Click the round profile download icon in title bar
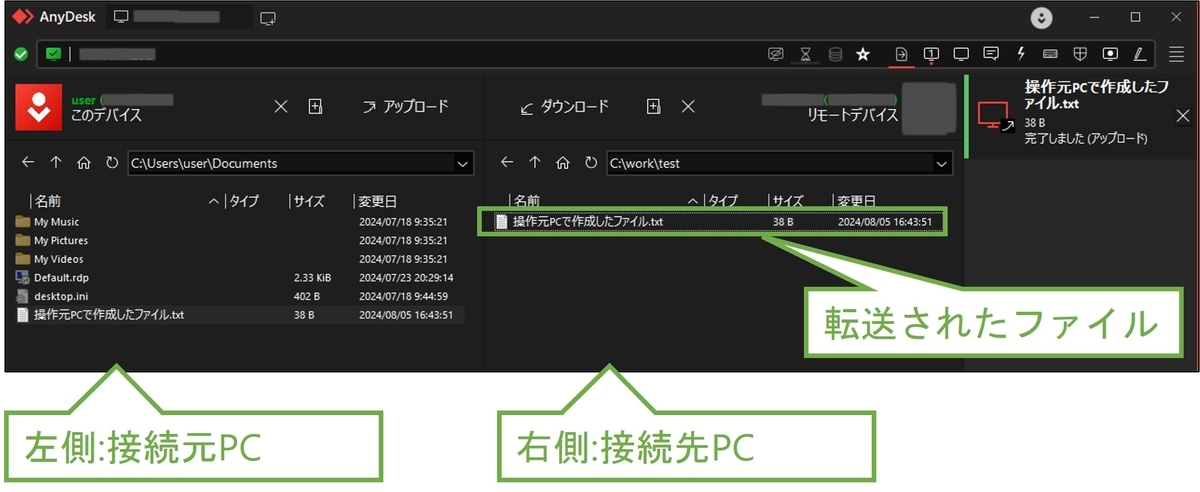The image size is (1200, 492). click(1043, 17)
